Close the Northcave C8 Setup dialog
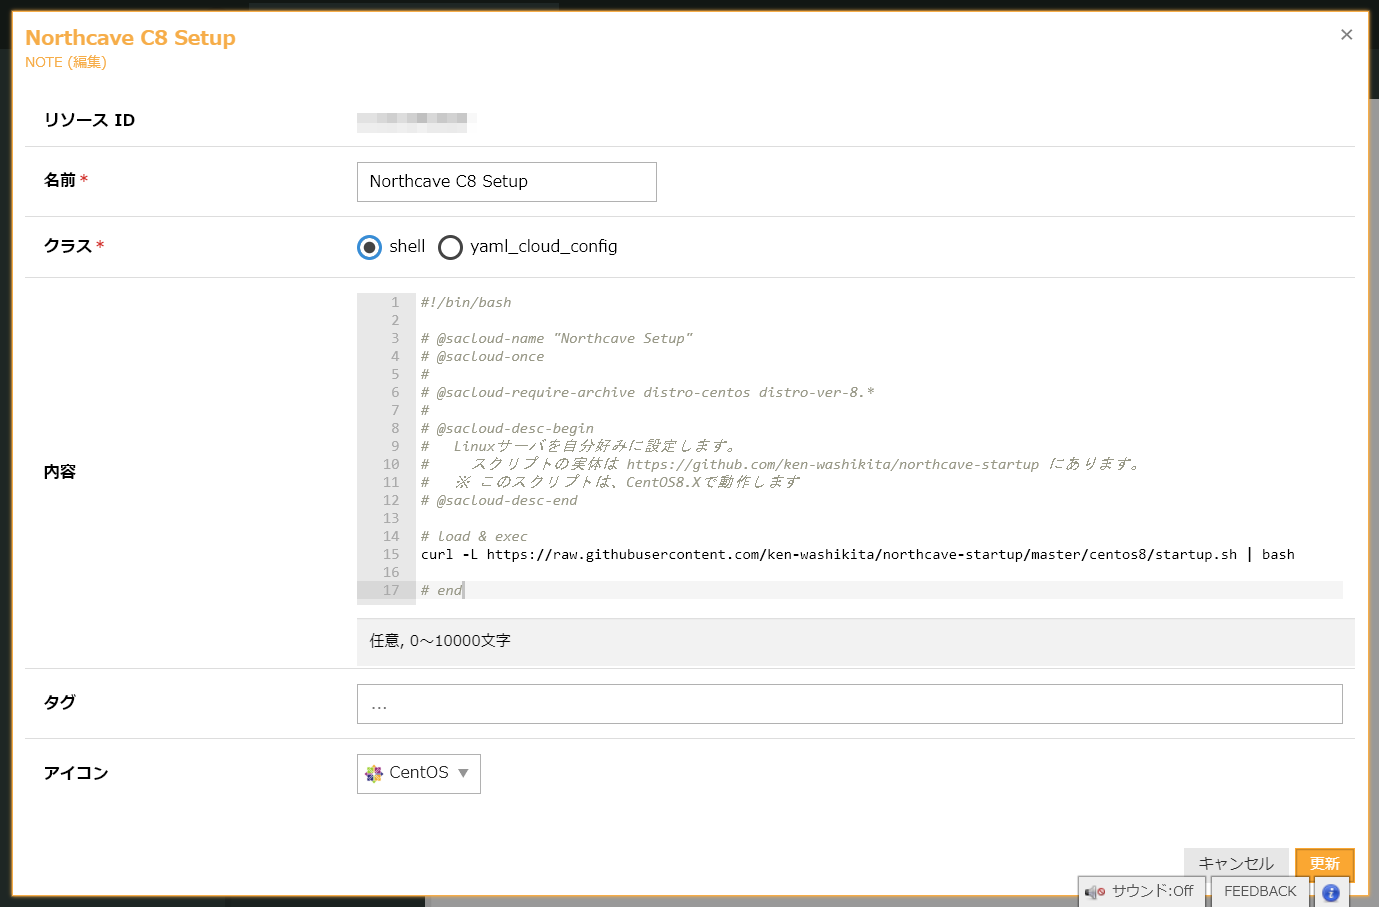The height and width of the screenshot is (907, 1379). (1346, 35)
